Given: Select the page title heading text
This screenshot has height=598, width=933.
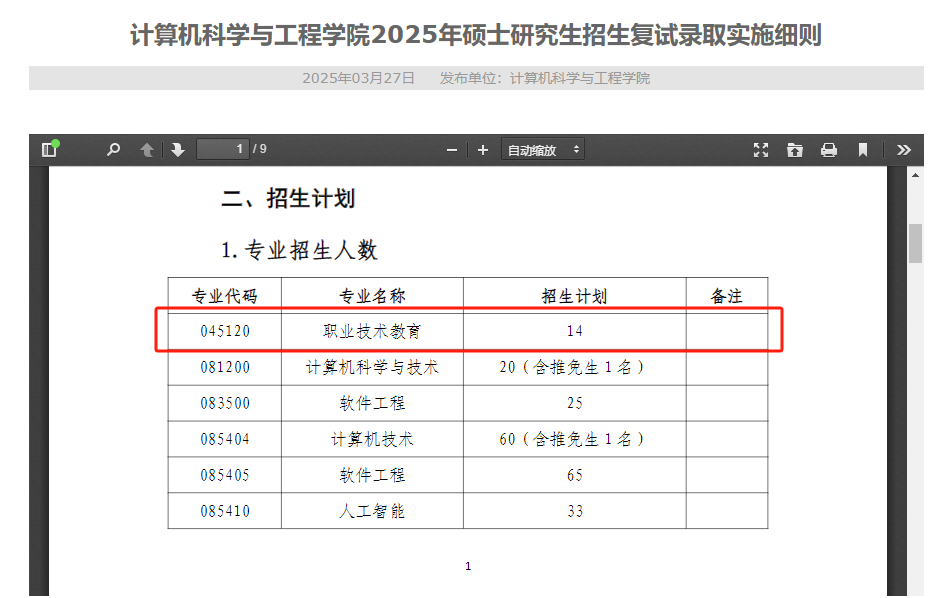Looking at the screenshot, I should coord(476,35).
